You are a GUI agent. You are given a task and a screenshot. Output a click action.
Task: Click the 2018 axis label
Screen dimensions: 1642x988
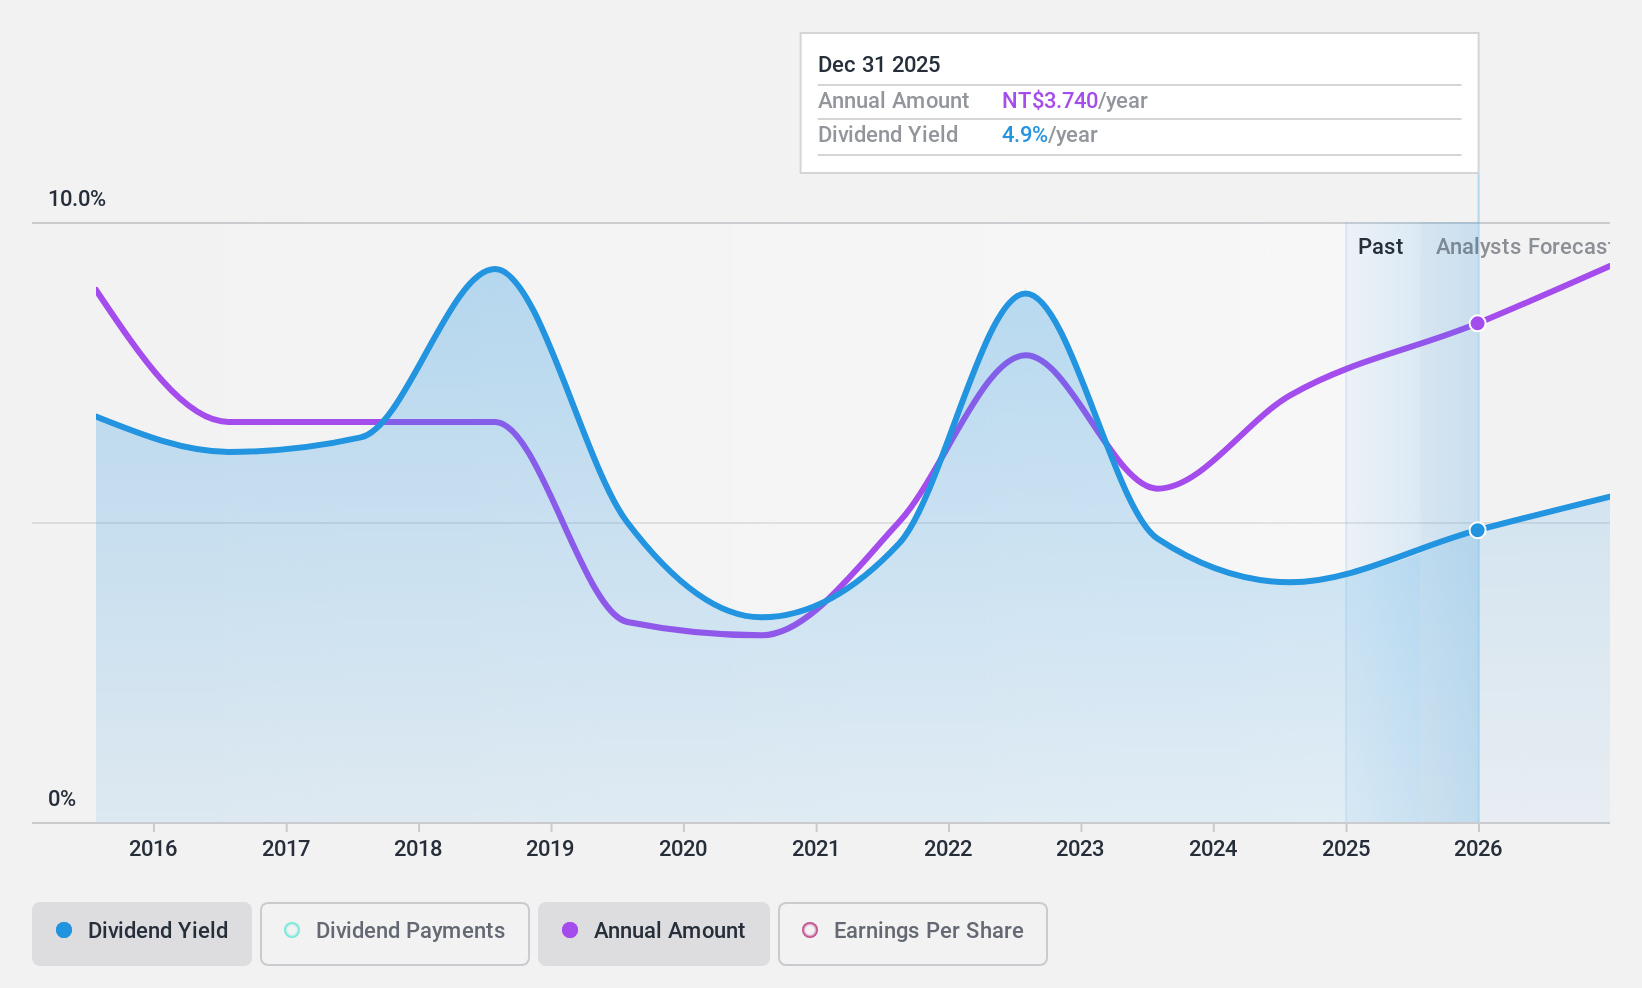418,849
